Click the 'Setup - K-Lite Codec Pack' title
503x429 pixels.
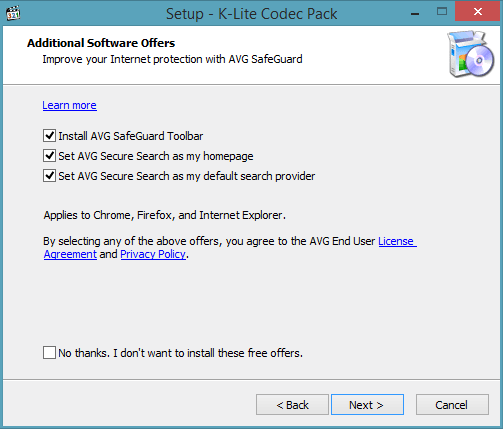click(252, 14)
